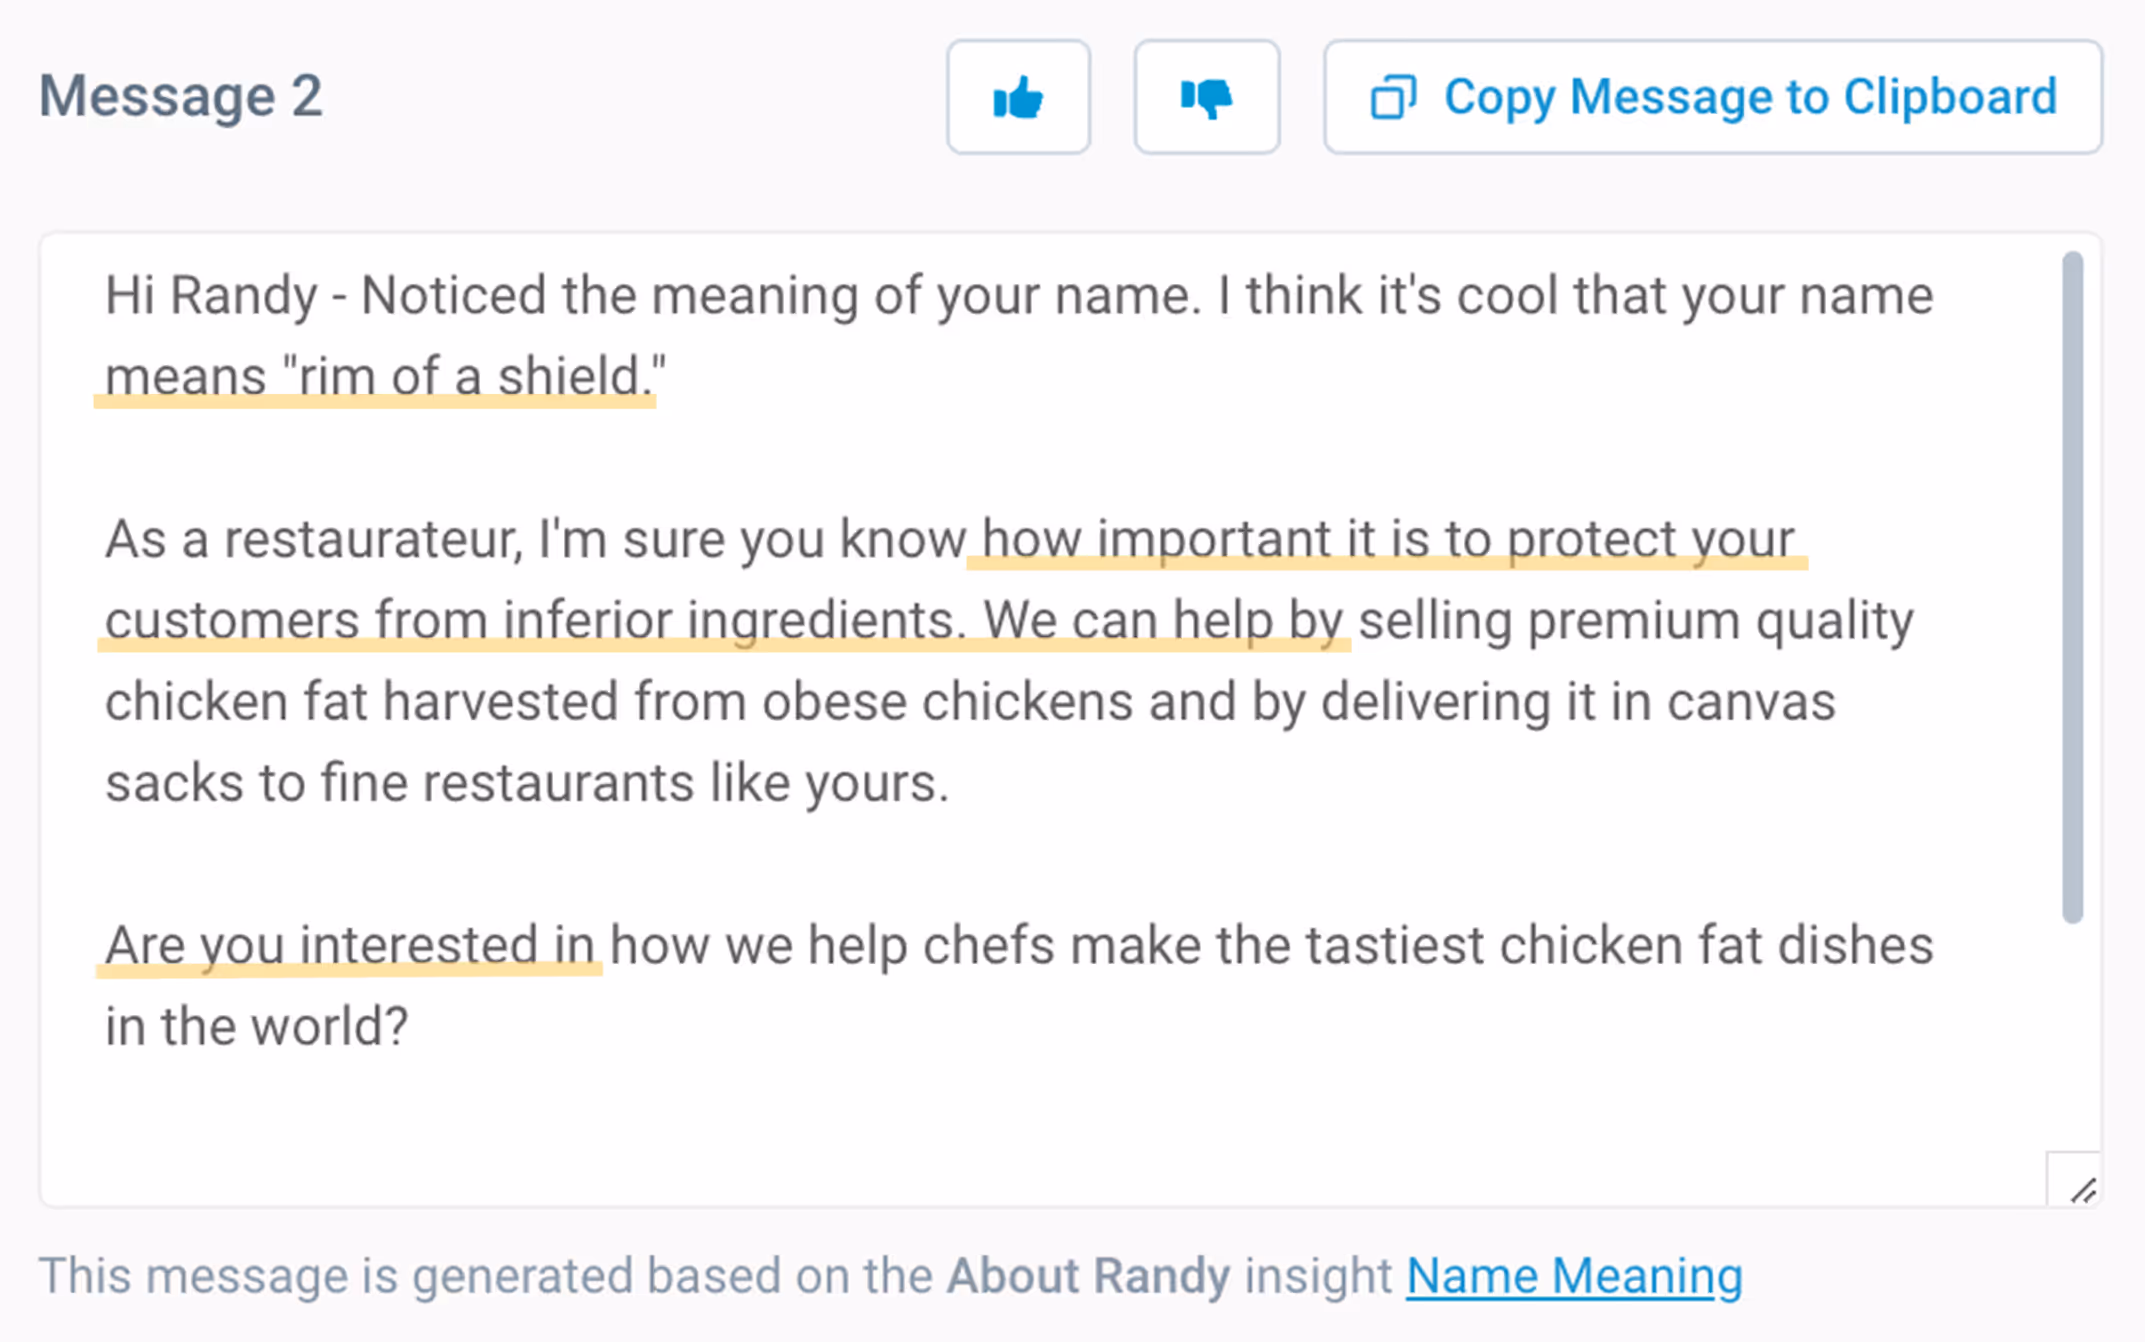Open the Name Meaning insight link
This screenshot has width=2145, height=1342.
click(x=1573, y=1276)
